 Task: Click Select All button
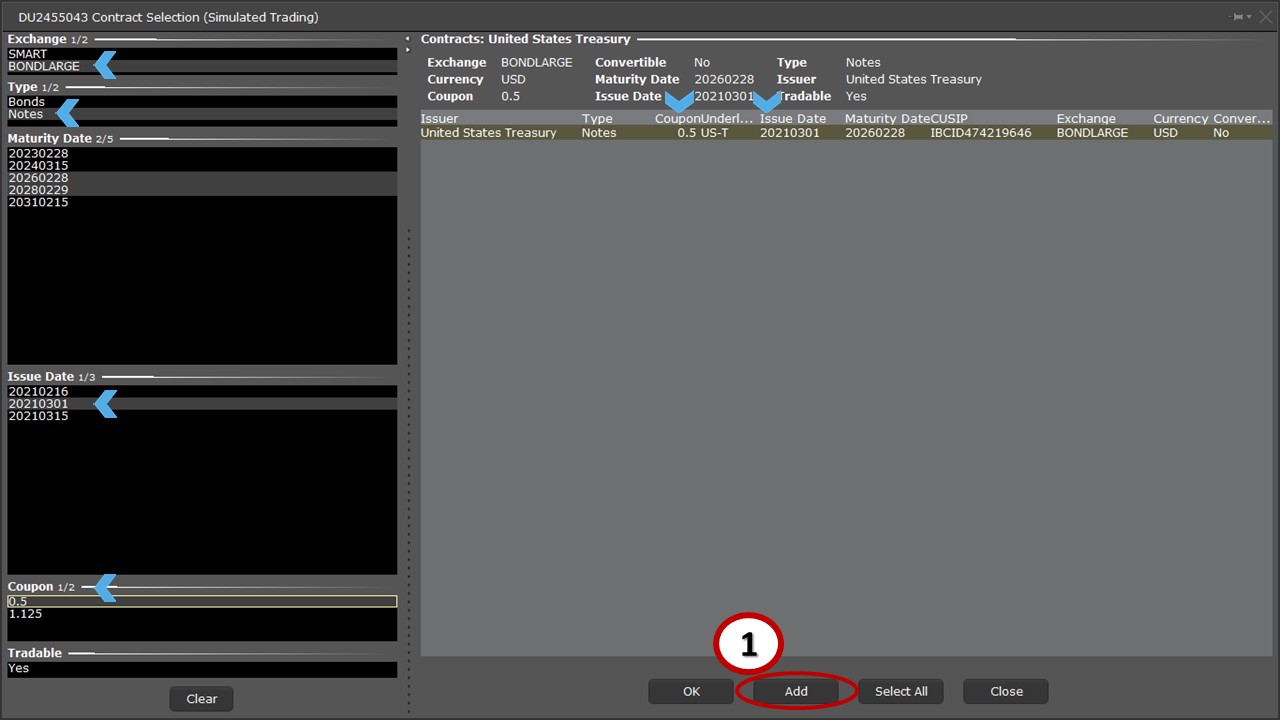point(900,691)
